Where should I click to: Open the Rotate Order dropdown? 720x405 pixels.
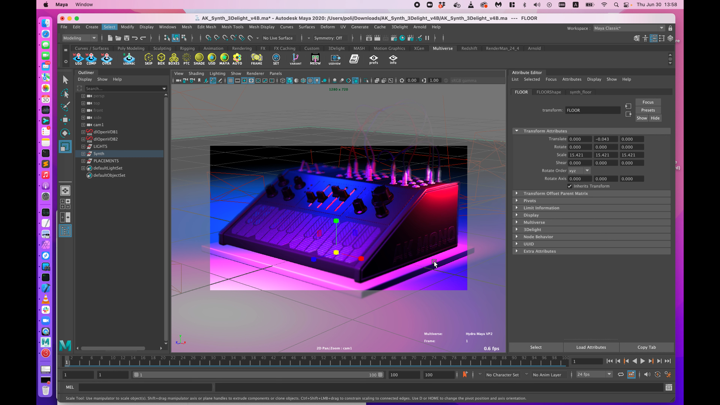pos(579,171)
